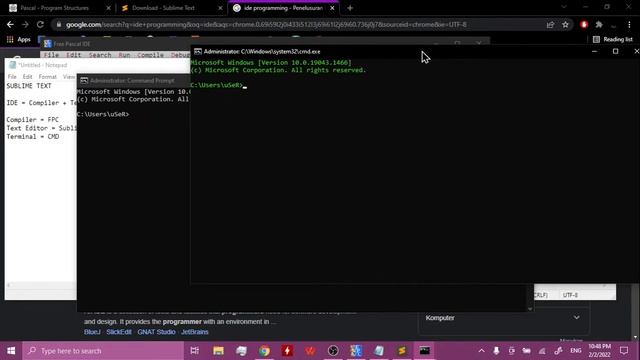Show hidden system tray icons
Image resolution: width=640 pixels, height=360 pixels.
[482, 351]
